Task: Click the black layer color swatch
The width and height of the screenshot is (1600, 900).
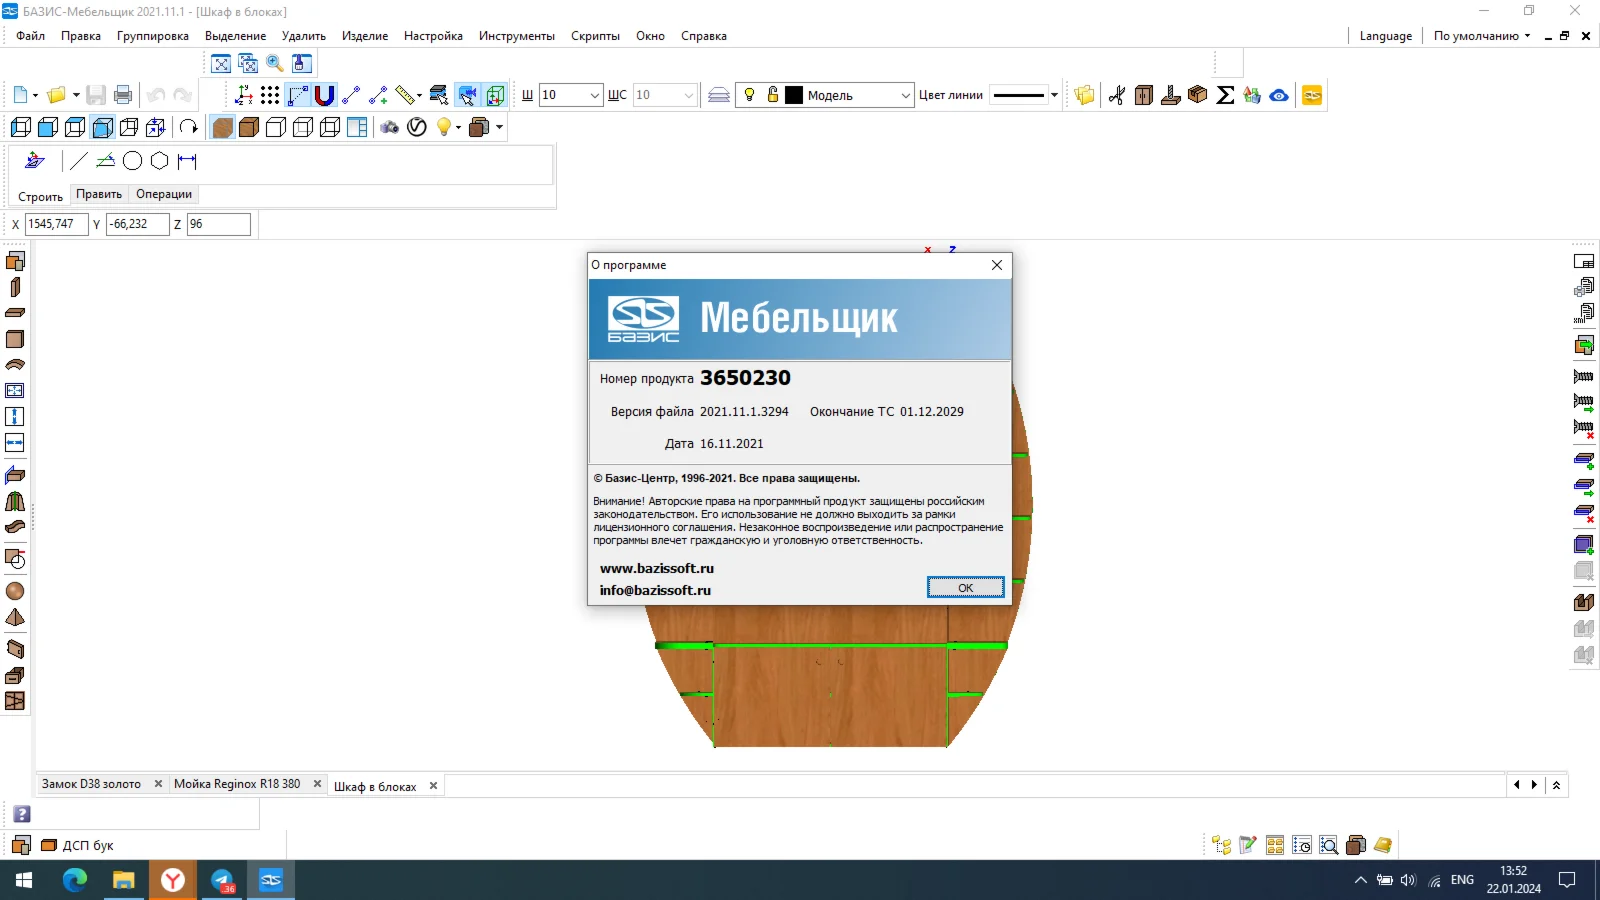Action: click(794, 95)
